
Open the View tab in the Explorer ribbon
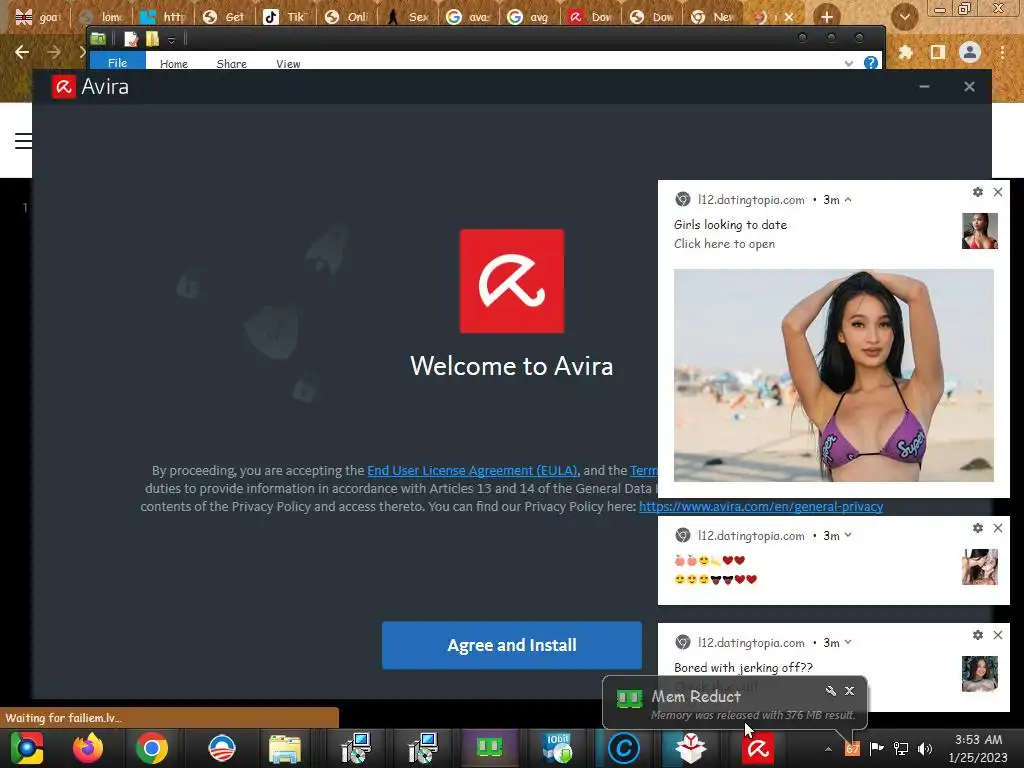pyautogui.click(x=288, y=63)
